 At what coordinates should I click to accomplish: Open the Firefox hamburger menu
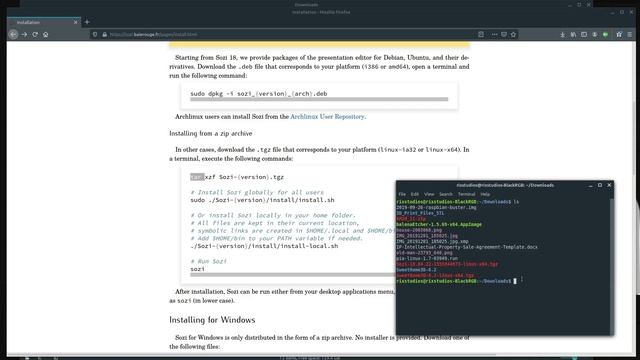630,35
